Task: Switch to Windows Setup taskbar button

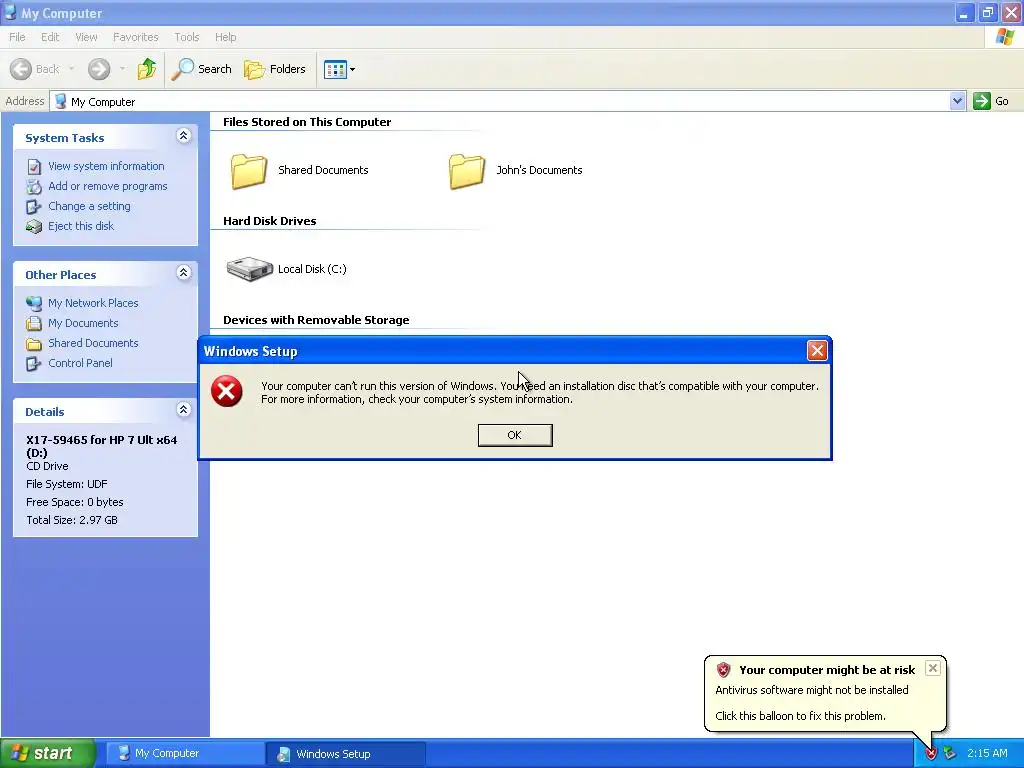Action: pos(346,754)
